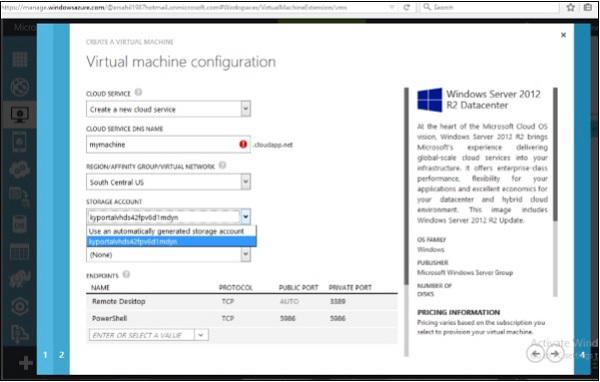
Task: Select kyportalvhds42fpv6d1mdyn highlighted option
Action: (x=171, y=242)
